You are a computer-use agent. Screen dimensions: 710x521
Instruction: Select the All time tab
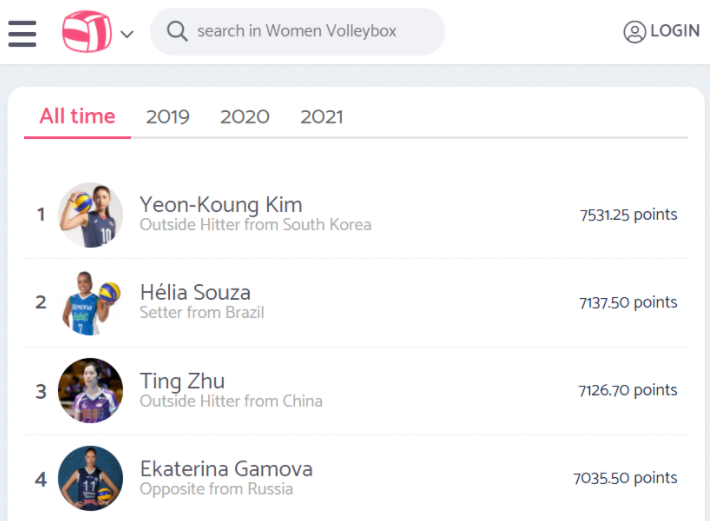tap(77, 117)
